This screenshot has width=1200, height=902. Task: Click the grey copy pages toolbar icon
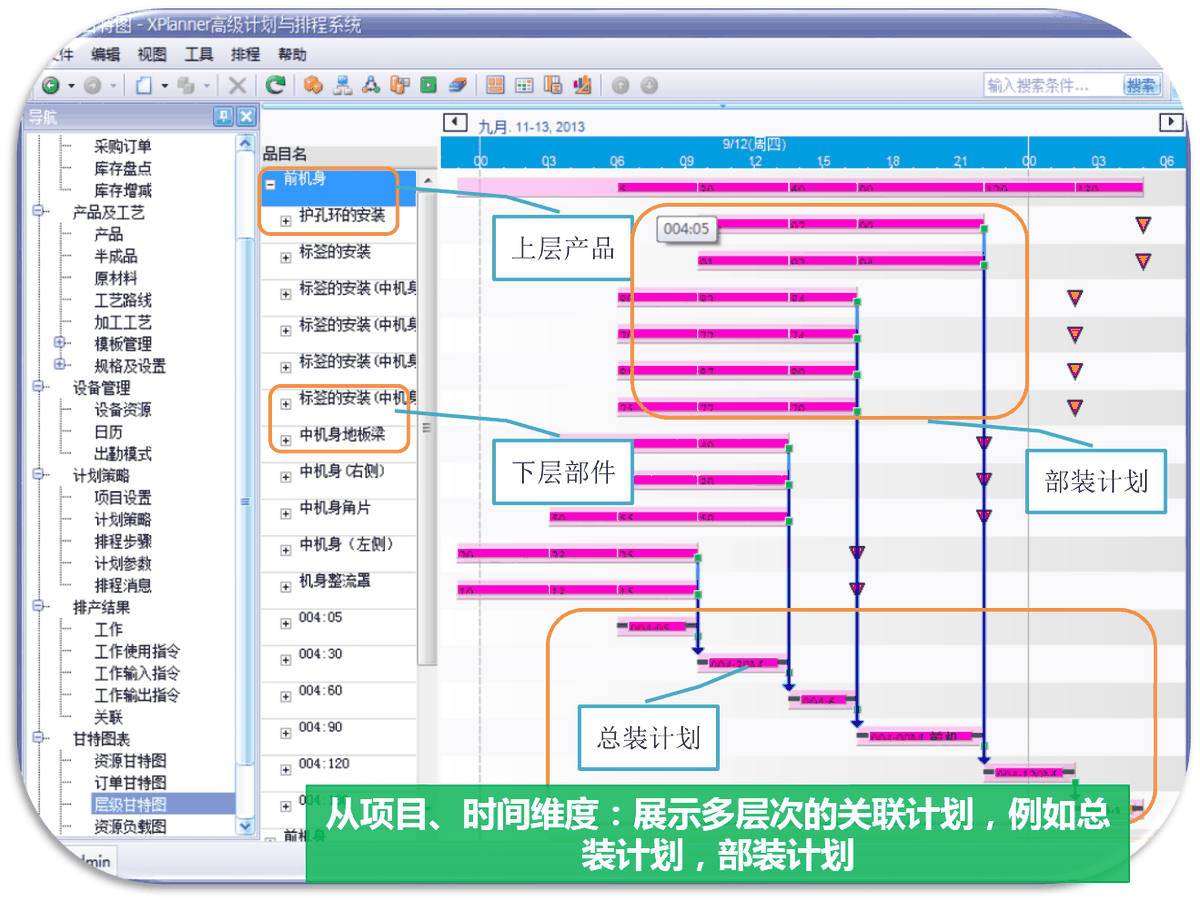(187, 86)
